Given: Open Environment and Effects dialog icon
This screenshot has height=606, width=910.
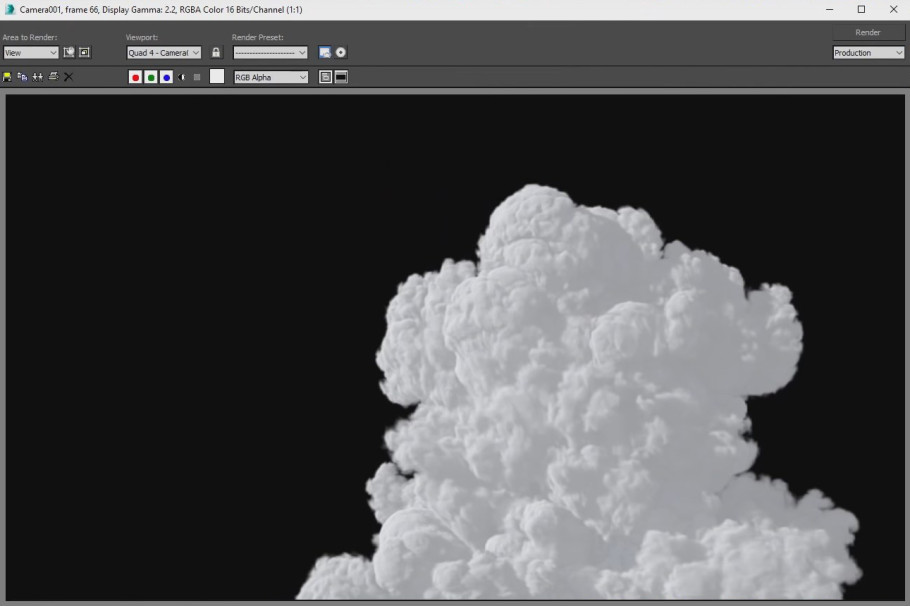Looking at the screenshot, I should [x=341, y=53].
